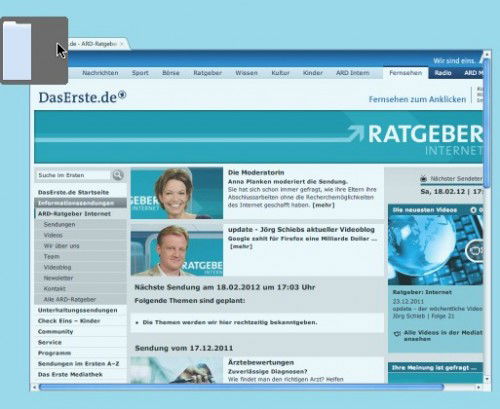Close the ARD-Ratgeber browser tab
500x409 pixels.
[x=122, y=44]
